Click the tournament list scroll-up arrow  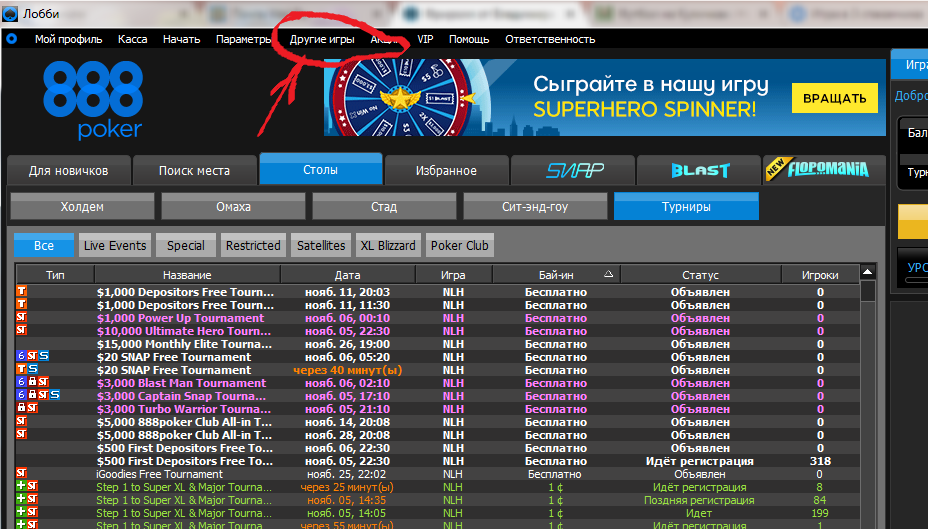coord(868,272)
